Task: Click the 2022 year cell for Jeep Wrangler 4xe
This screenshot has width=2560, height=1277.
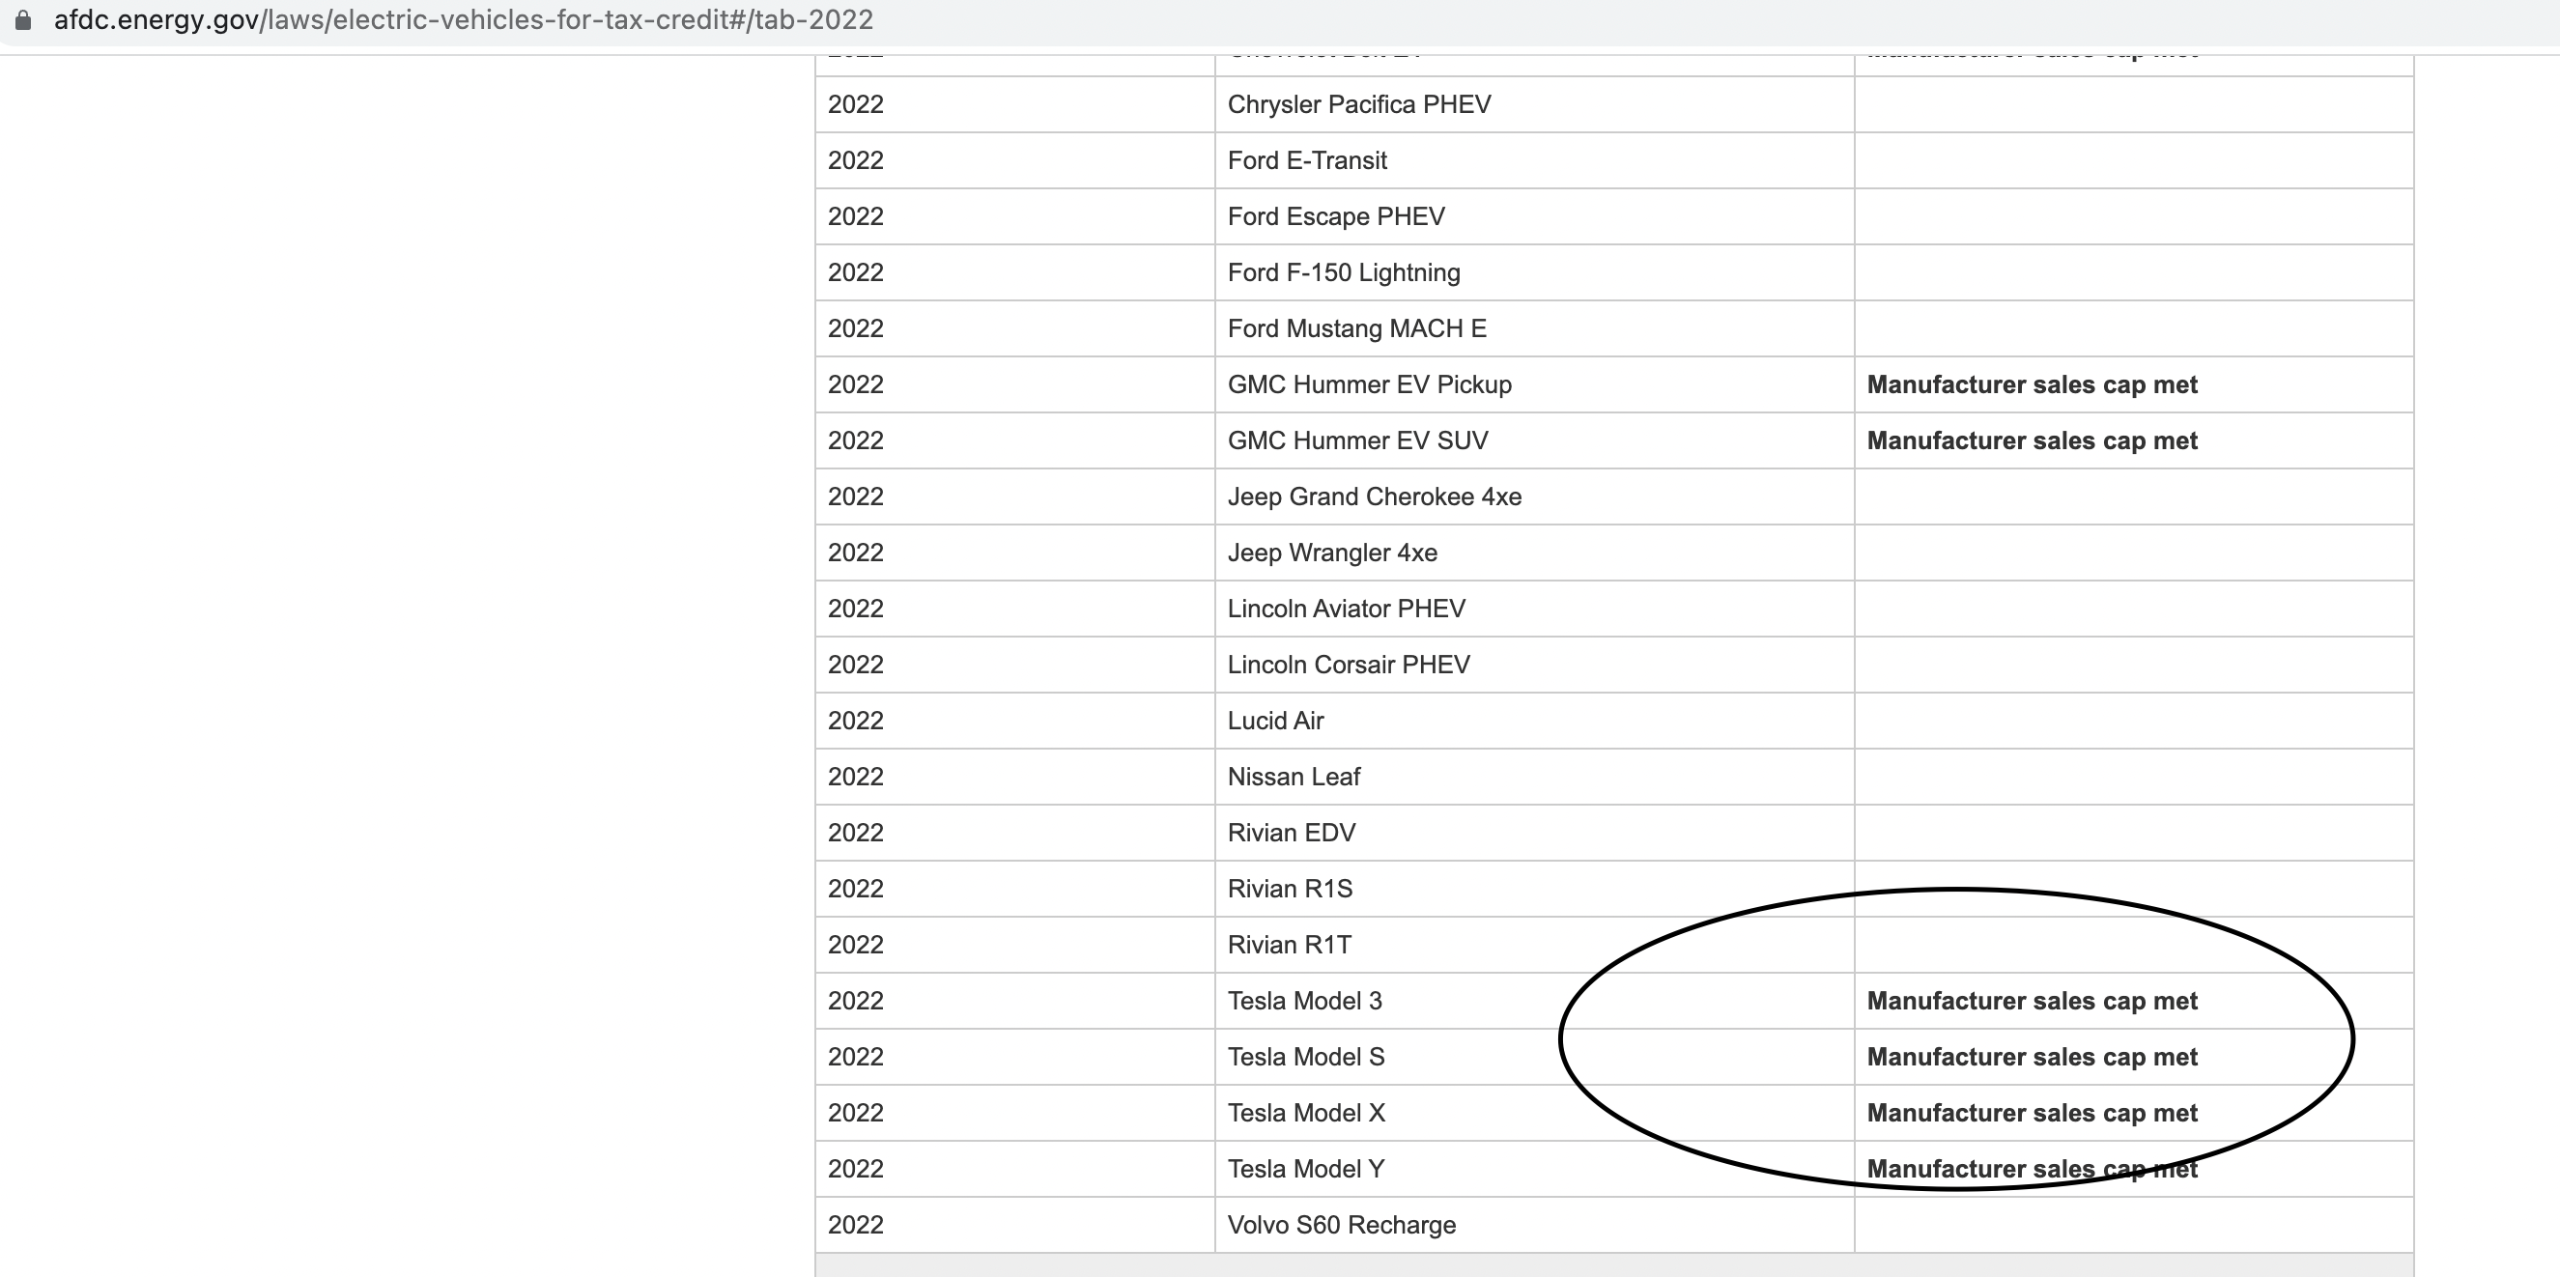Action: pos(1015,552)
